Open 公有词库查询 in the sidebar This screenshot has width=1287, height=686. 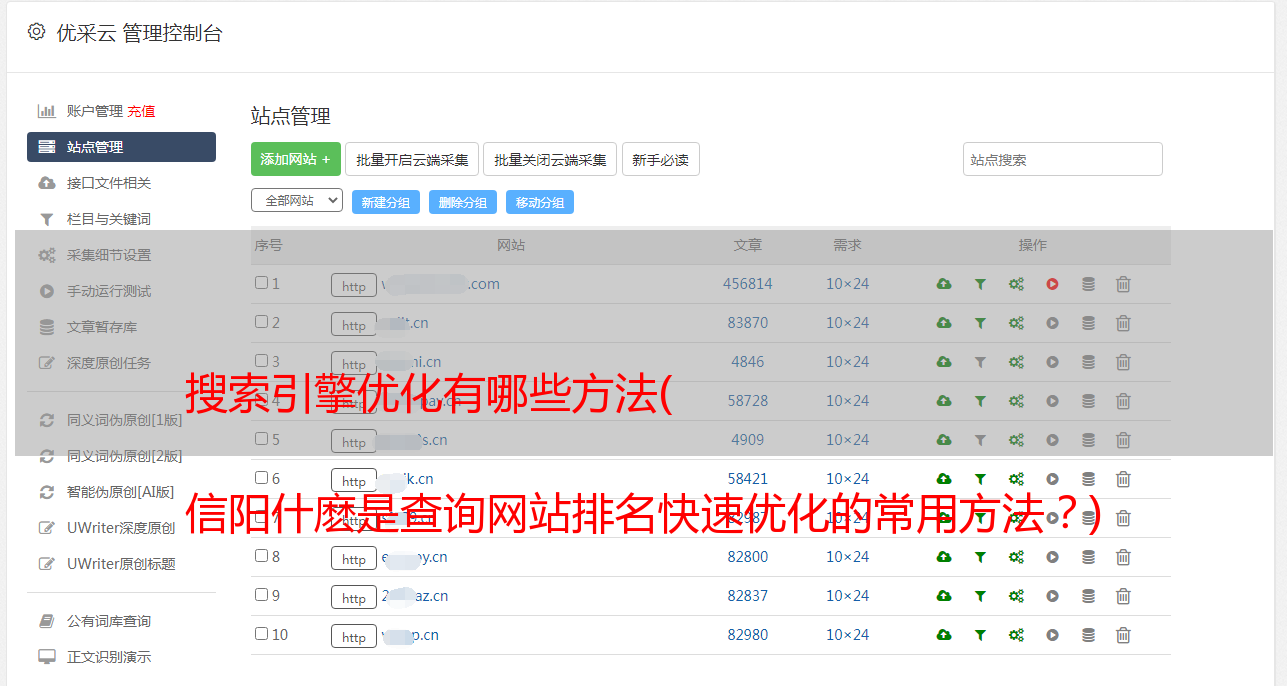coord(109,622)
